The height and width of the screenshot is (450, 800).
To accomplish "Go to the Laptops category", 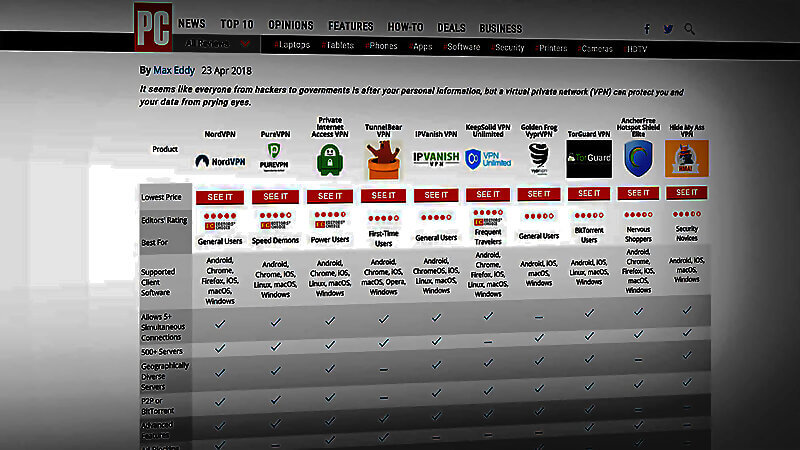I will pyautogui.click(x=292, y=45).
